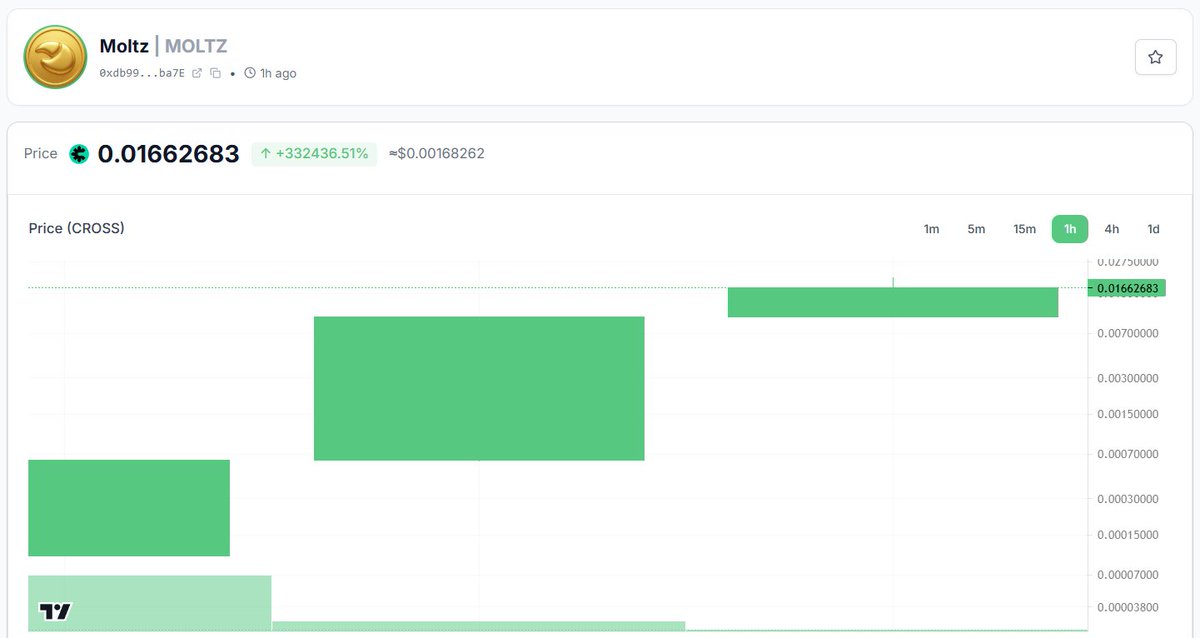
Task: Click the +332436.51% change badge
Action: click(x=314, y=154)
